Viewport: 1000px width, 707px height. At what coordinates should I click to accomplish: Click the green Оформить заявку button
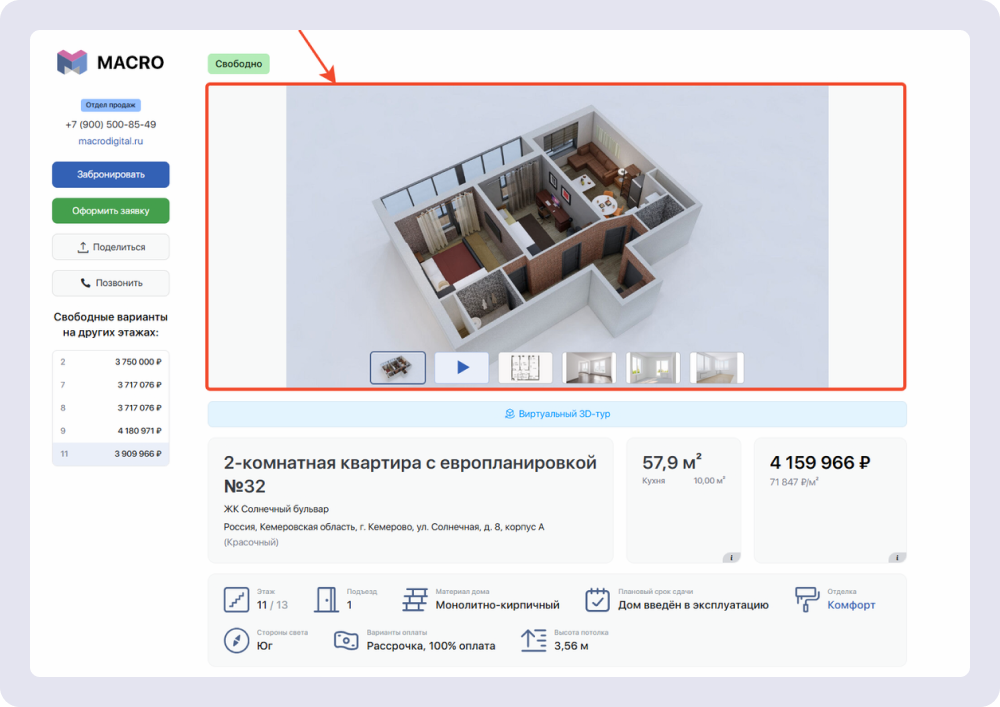coord(110,210)
